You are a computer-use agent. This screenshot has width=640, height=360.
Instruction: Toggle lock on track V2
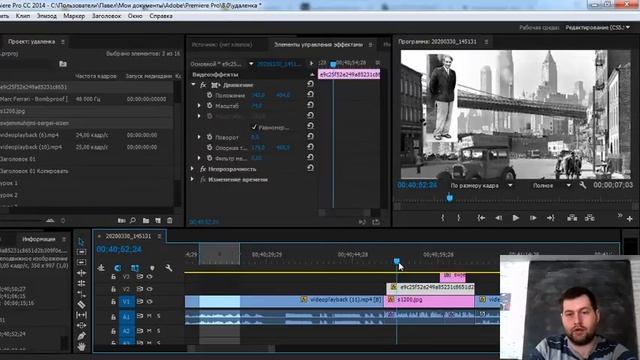coord(113,289)
